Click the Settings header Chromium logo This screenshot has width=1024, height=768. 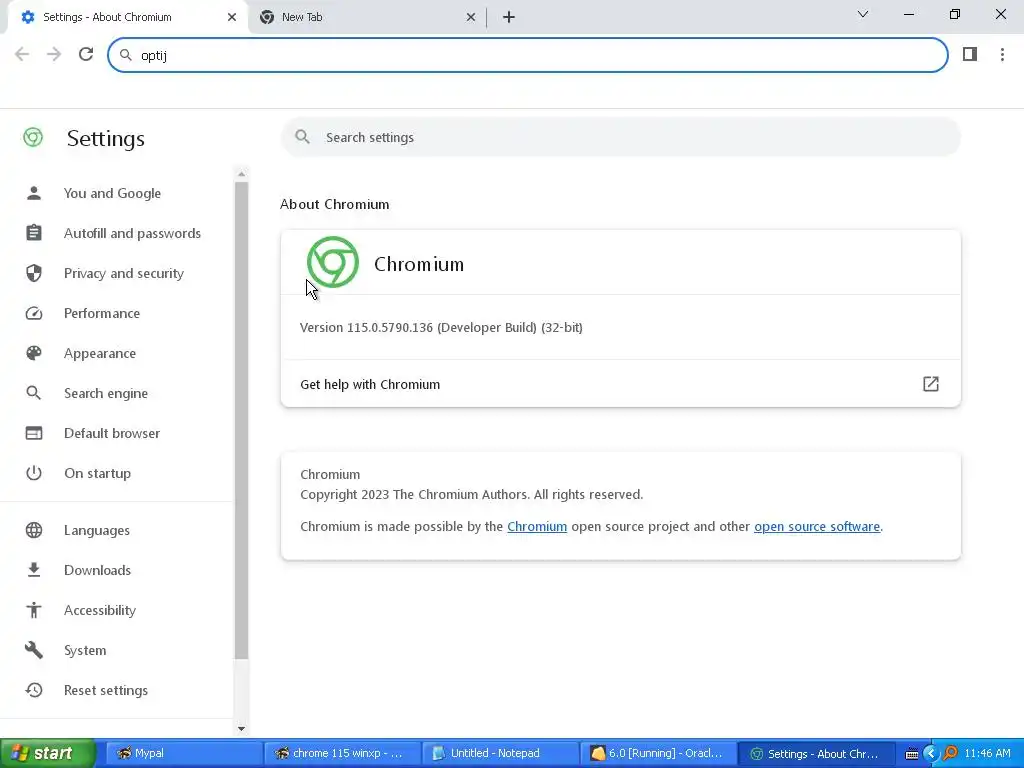pos(33,137)
